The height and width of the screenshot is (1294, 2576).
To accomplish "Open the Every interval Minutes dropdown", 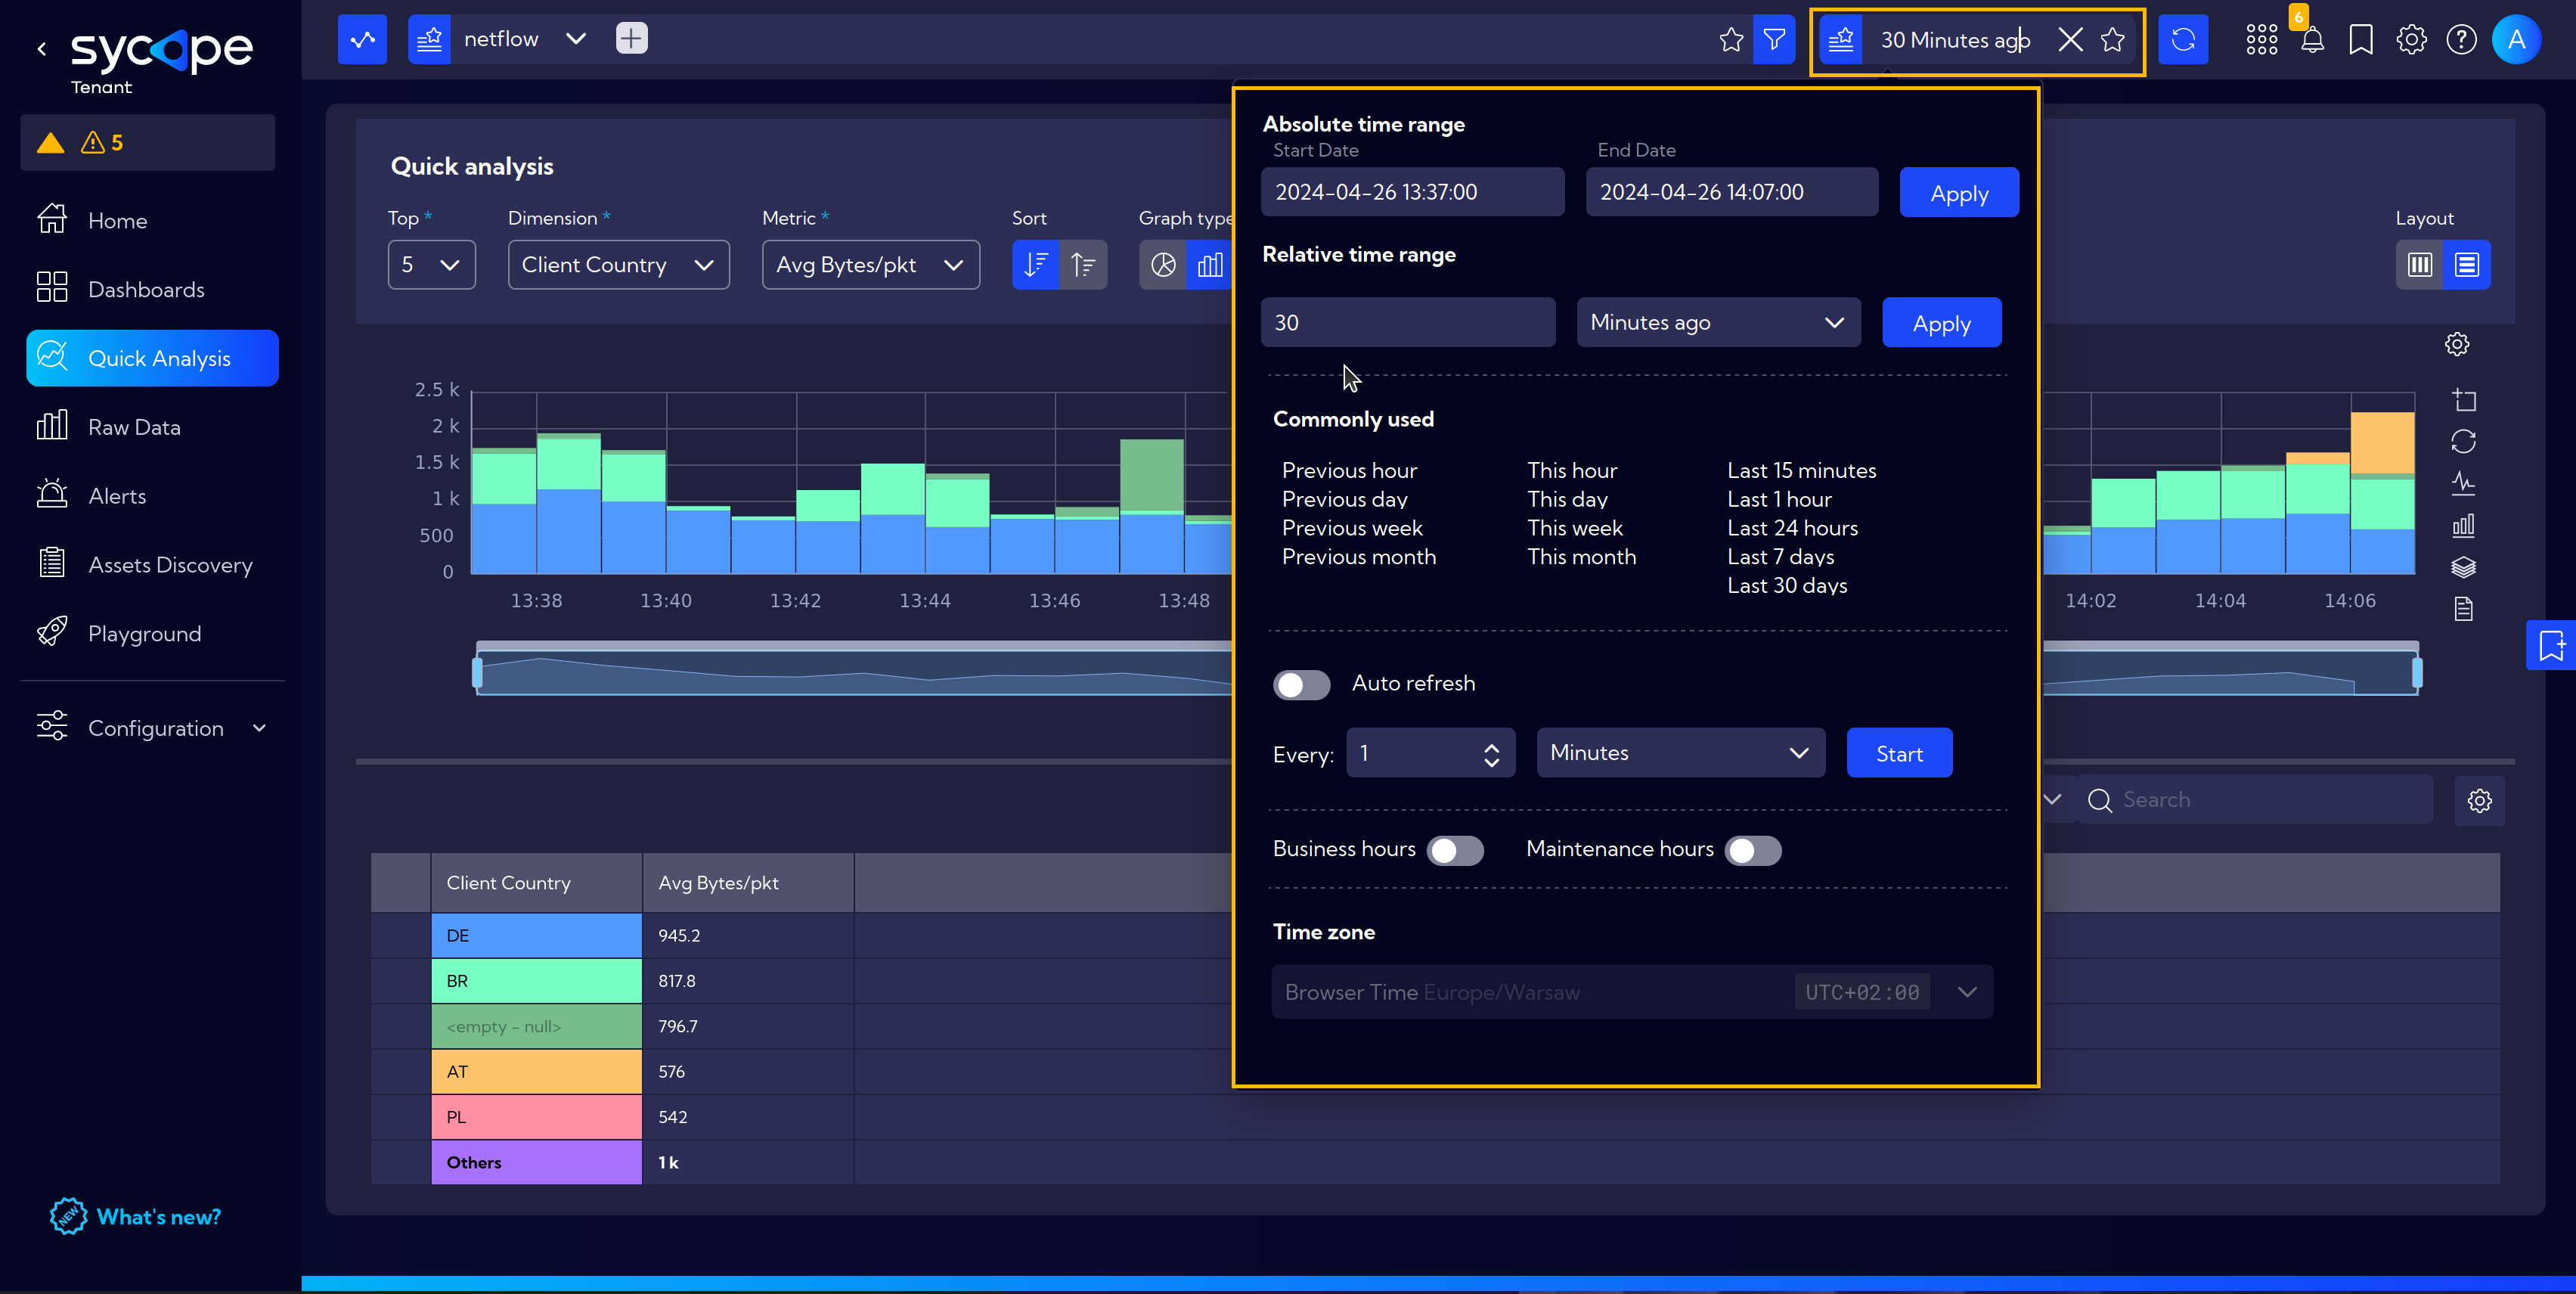I will pos(1680,752).
